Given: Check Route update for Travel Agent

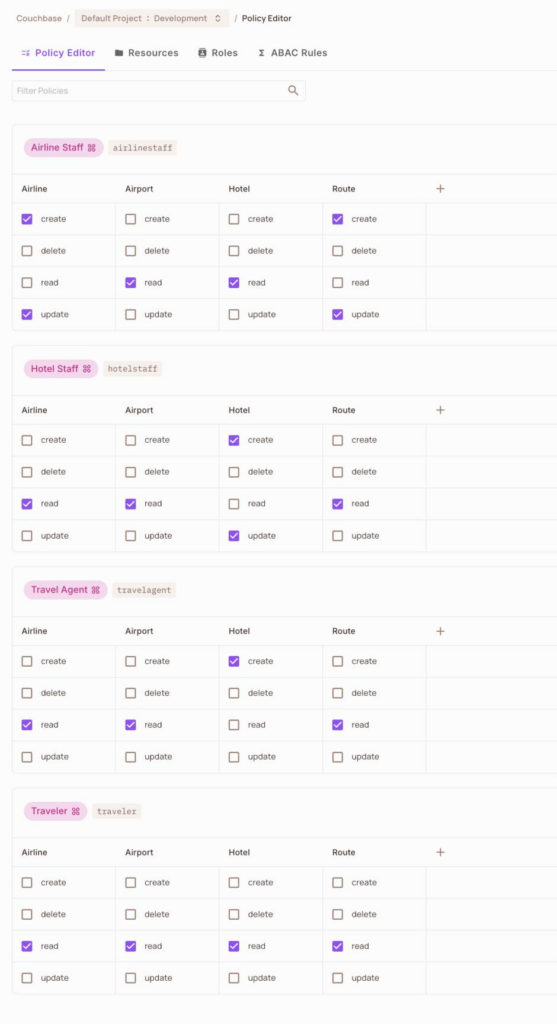Looking at the screenshot, I should (338, 757).
